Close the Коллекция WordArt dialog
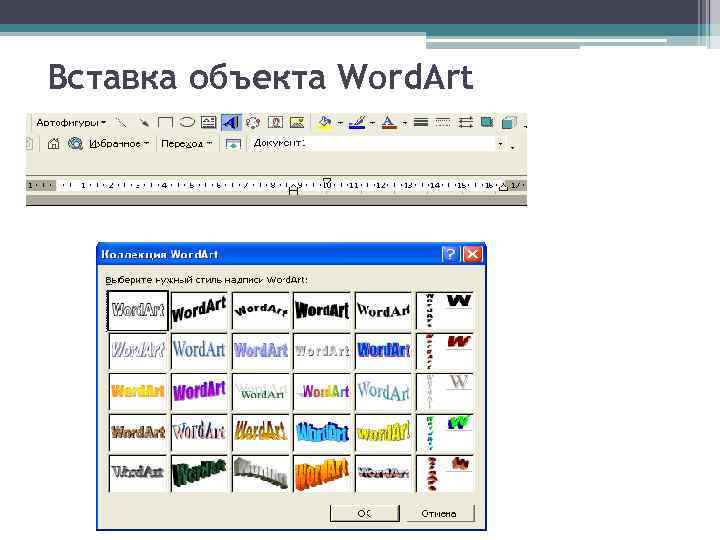Image resolution: width=720 pixels, height=540 pixels. coord(472,254)
